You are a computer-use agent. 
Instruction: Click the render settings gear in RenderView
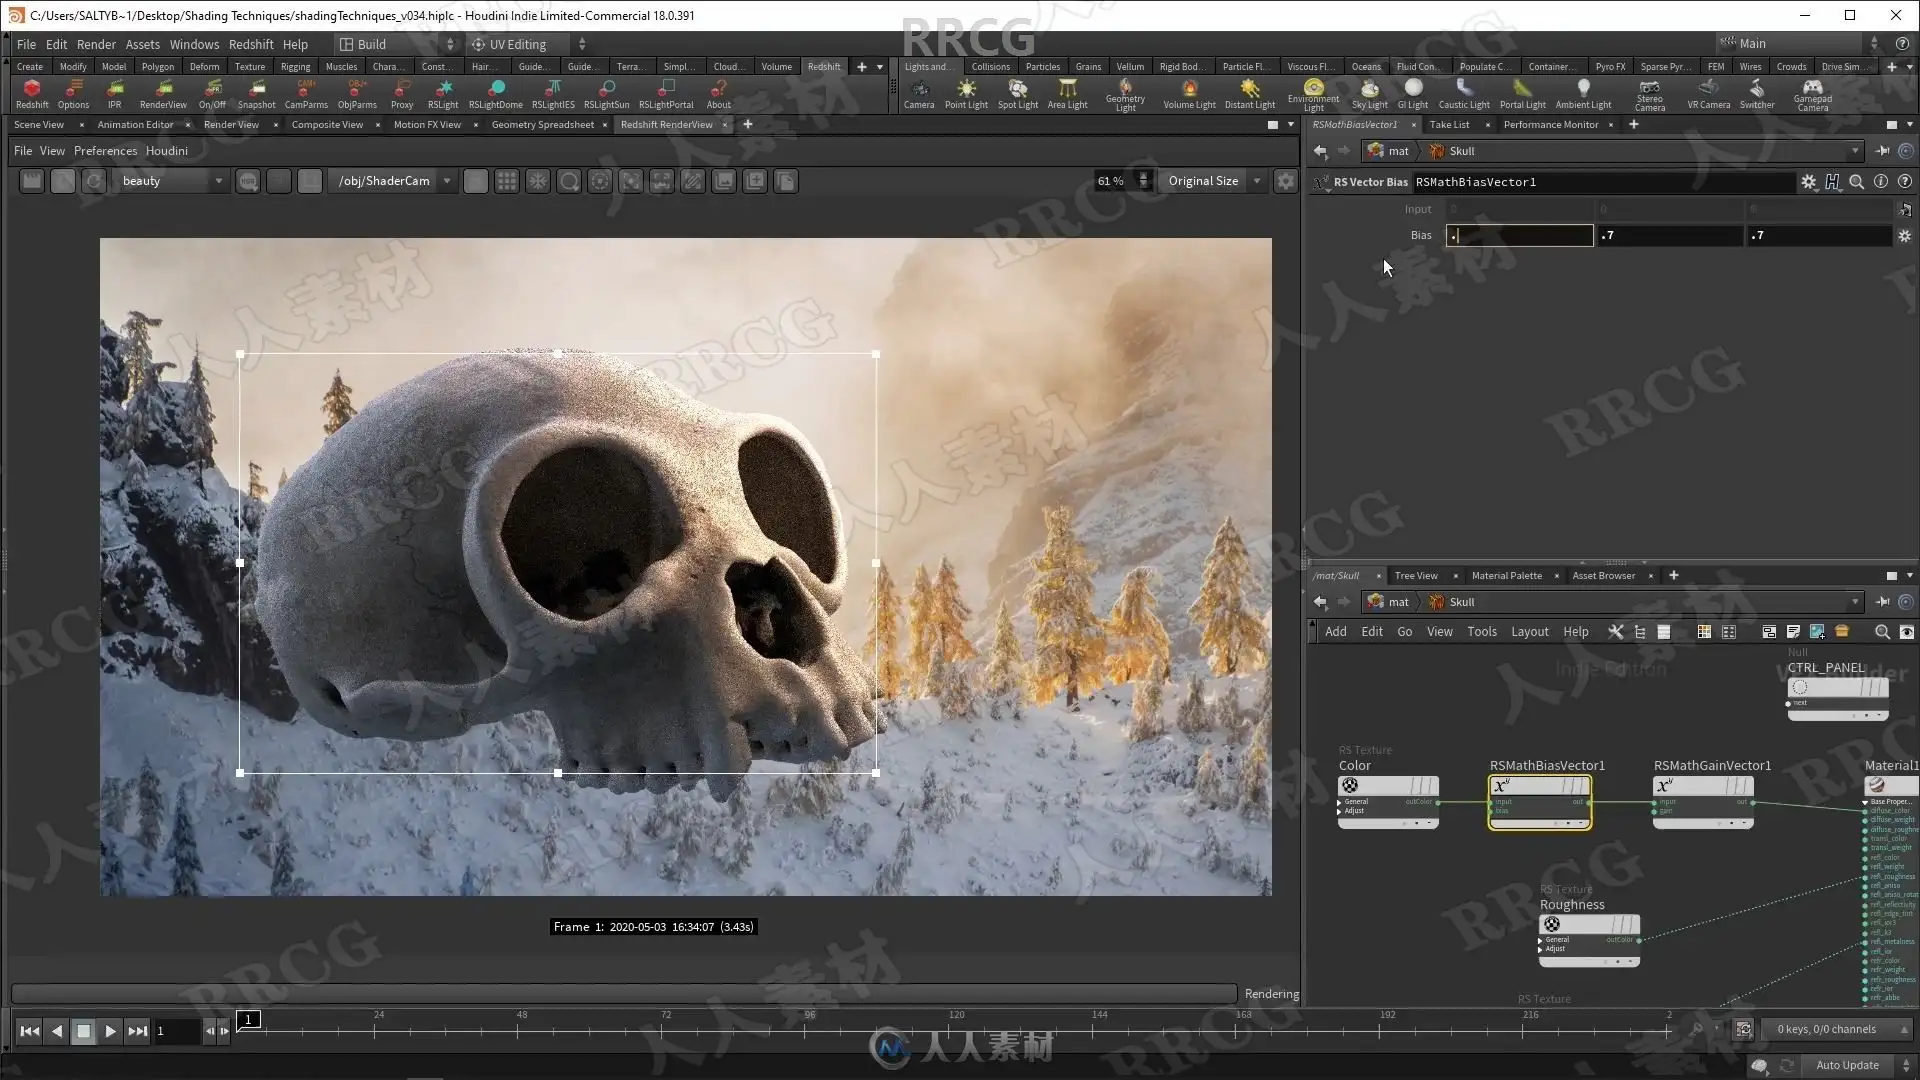(1285, 181)
